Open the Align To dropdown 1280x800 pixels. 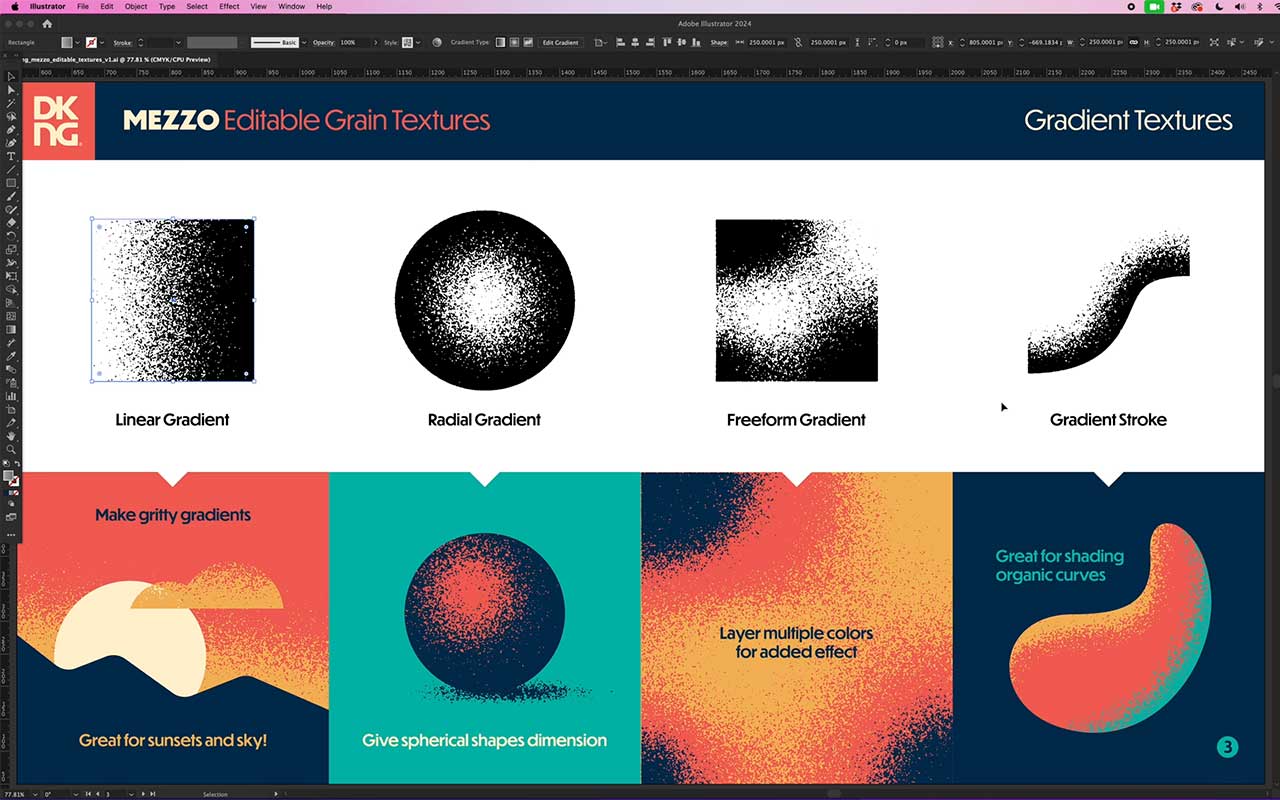click(x=600, y=43)
